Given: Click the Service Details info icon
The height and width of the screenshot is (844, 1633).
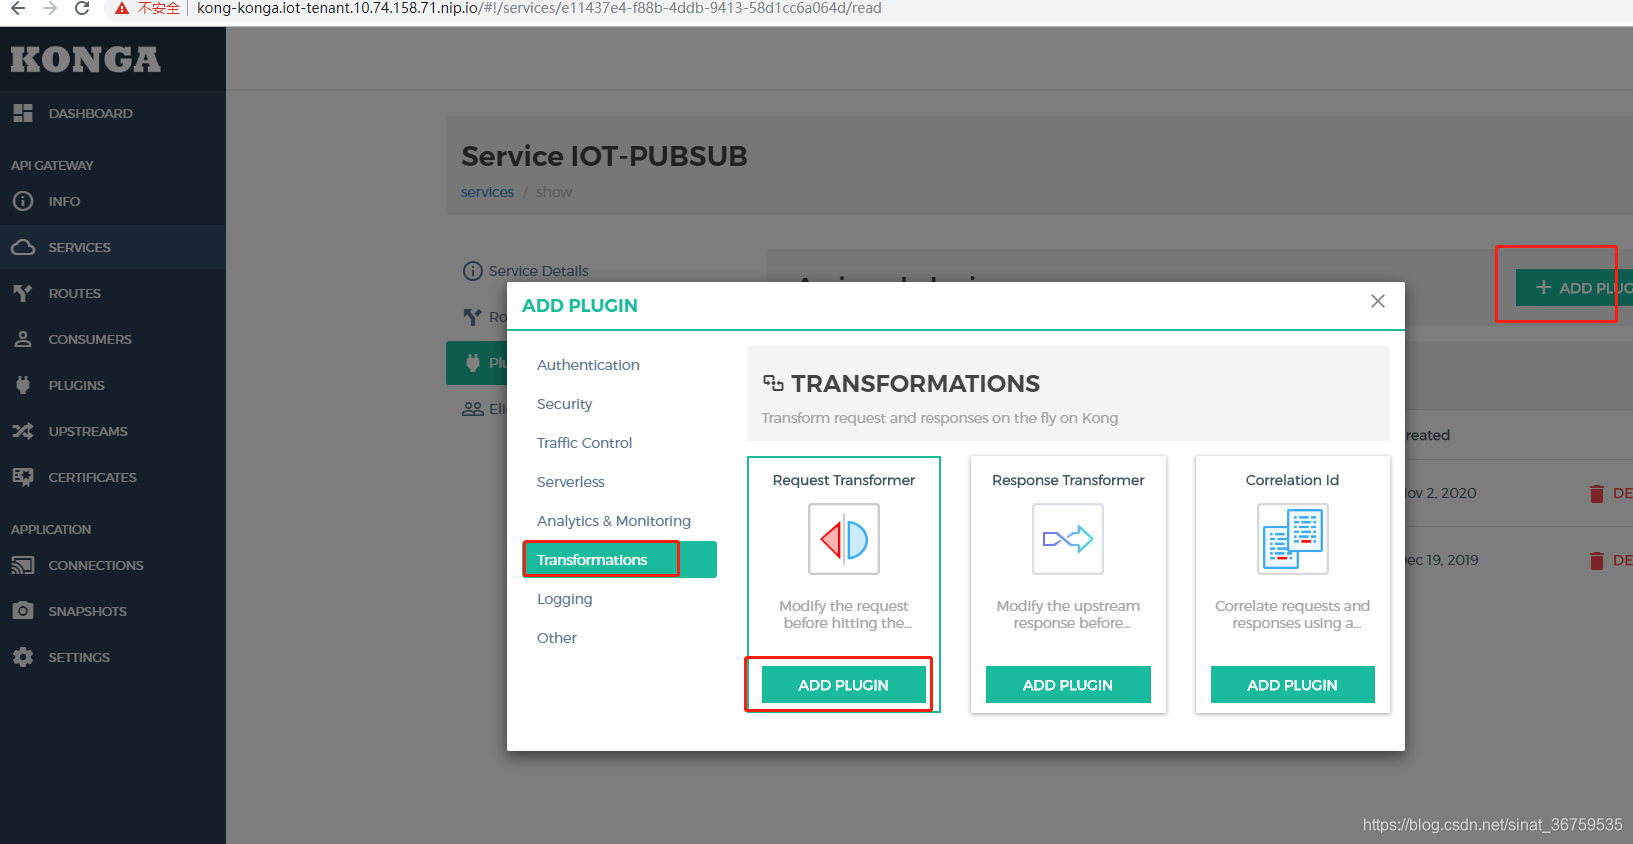Looking at the screenshot, I should 473,271.
